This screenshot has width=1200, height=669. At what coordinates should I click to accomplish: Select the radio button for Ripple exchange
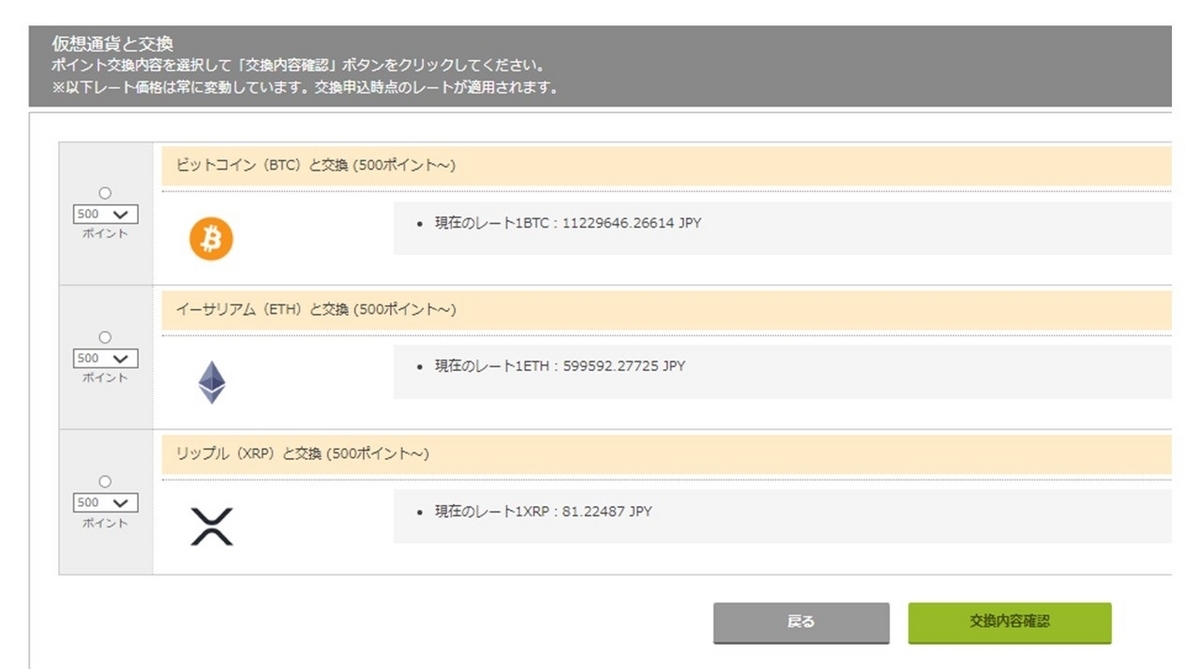pyautogui.click(x=104, y=483)
